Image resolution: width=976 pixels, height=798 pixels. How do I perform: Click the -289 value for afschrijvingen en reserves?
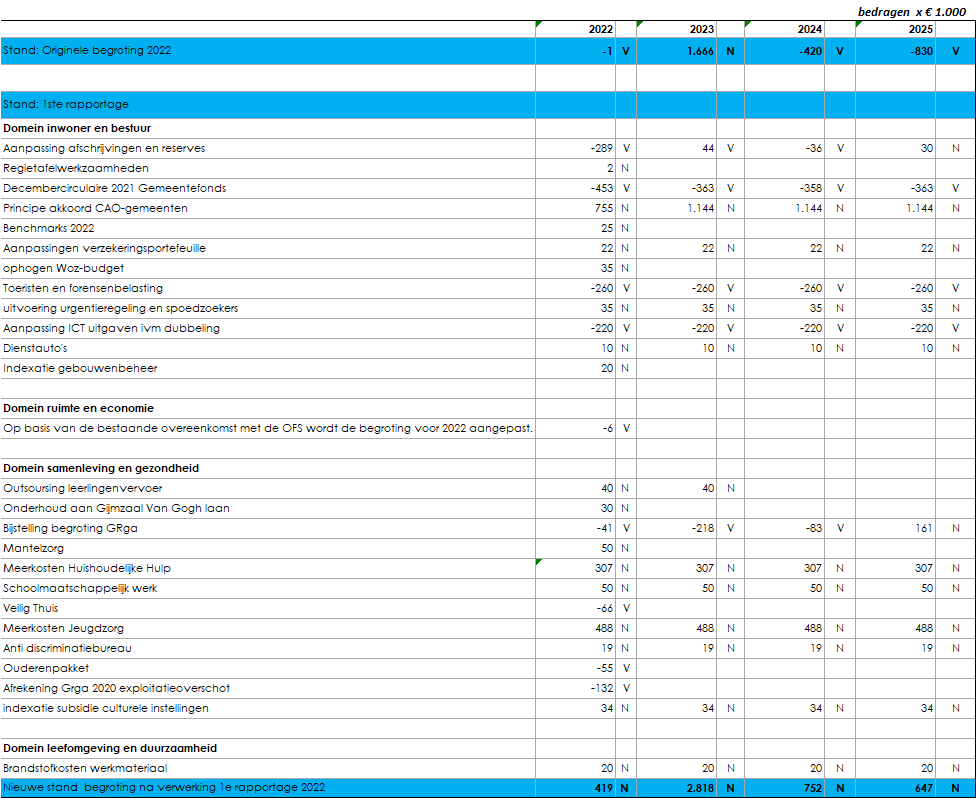coord(602,148)
